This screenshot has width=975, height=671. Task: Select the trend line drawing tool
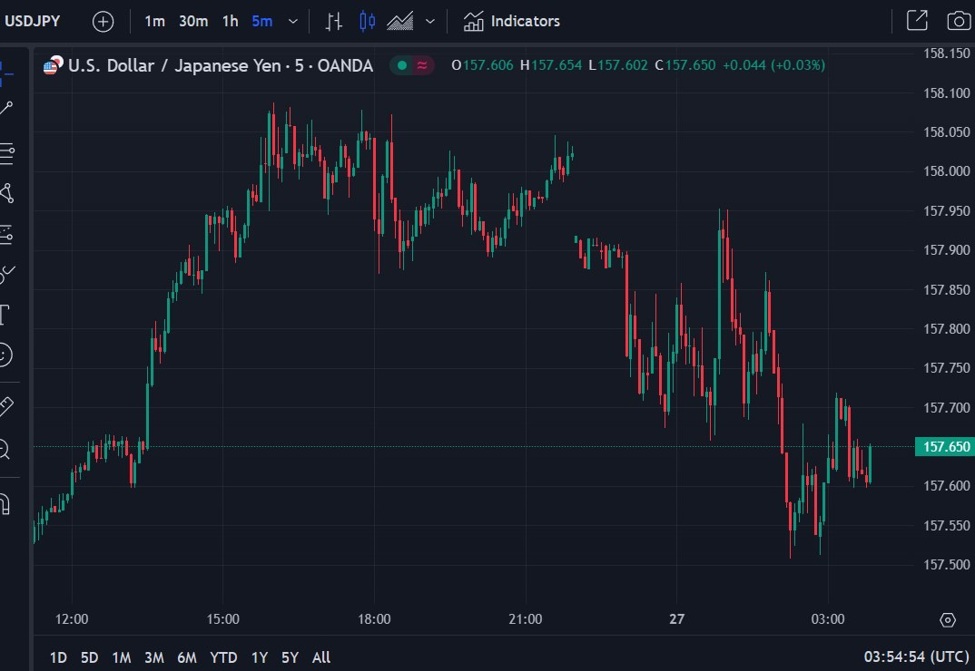click(6, 109)
